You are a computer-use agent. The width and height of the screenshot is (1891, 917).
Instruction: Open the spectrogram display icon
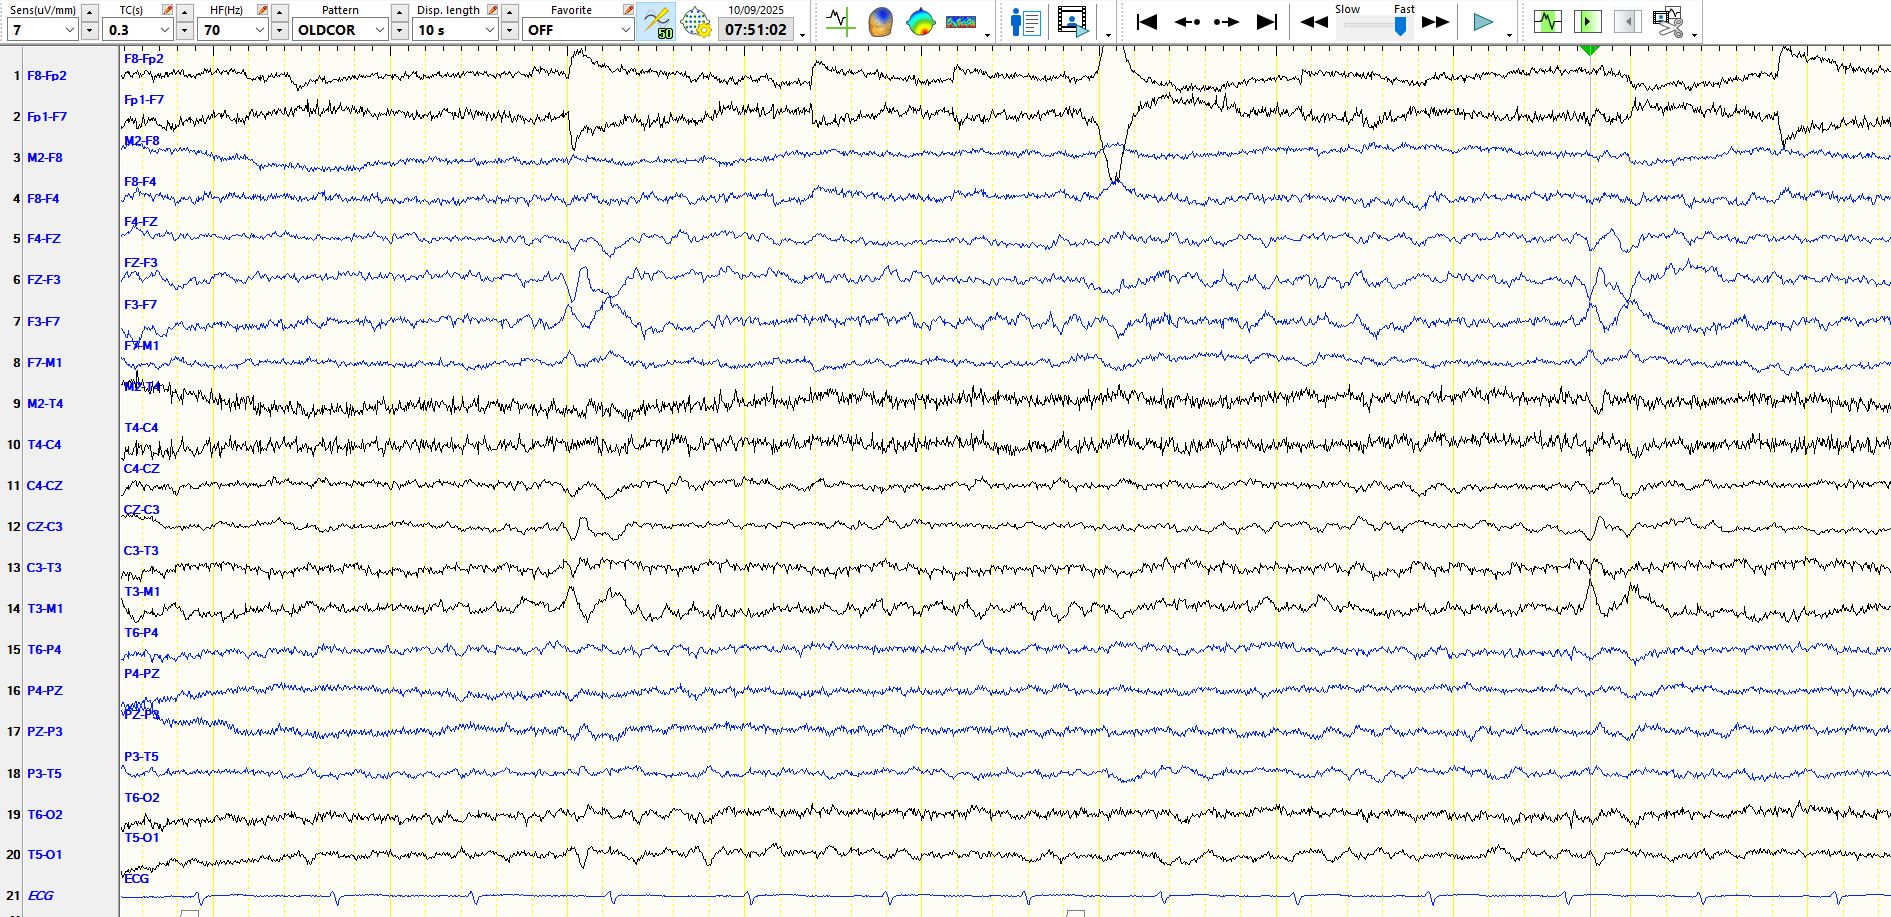click(x=961, y=22)
